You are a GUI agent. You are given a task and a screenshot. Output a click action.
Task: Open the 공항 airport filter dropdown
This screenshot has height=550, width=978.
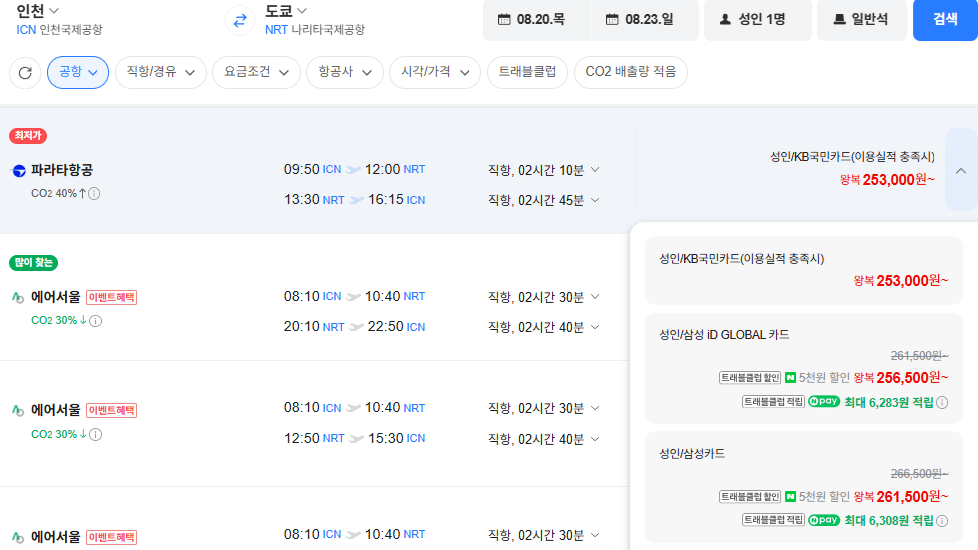pos(78,72)
